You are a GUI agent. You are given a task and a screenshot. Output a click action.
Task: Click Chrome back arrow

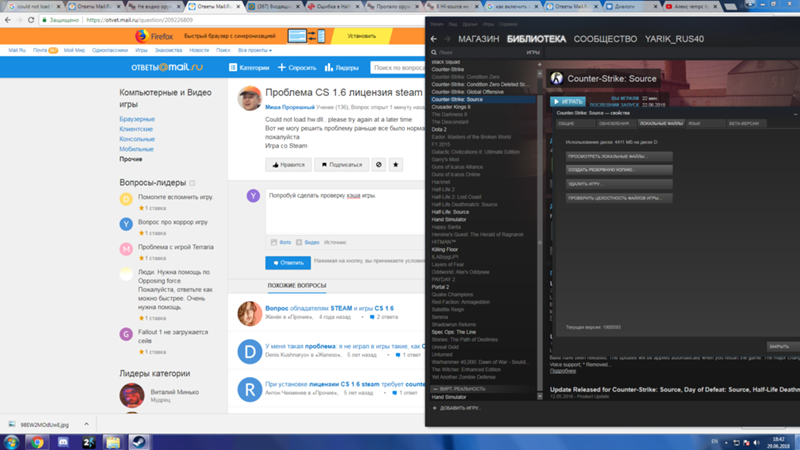tap(7, 20)
